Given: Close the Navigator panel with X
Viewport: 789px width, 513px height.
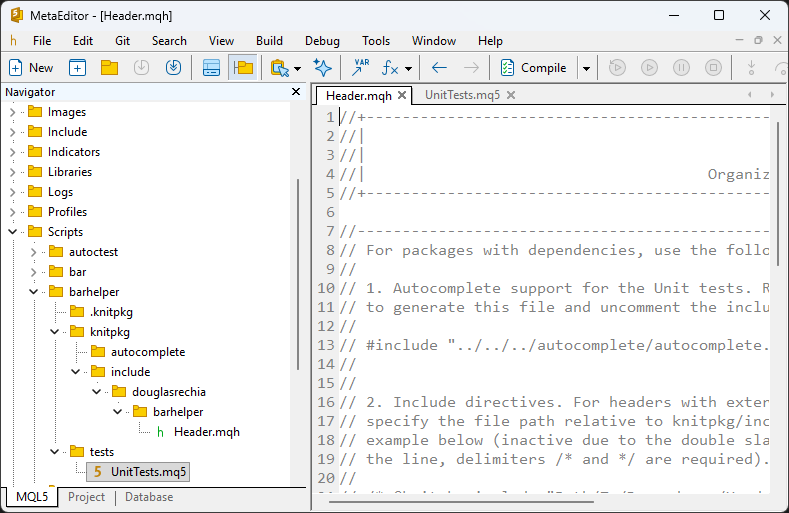Looking at the screenshot, I should click(296, 92).
